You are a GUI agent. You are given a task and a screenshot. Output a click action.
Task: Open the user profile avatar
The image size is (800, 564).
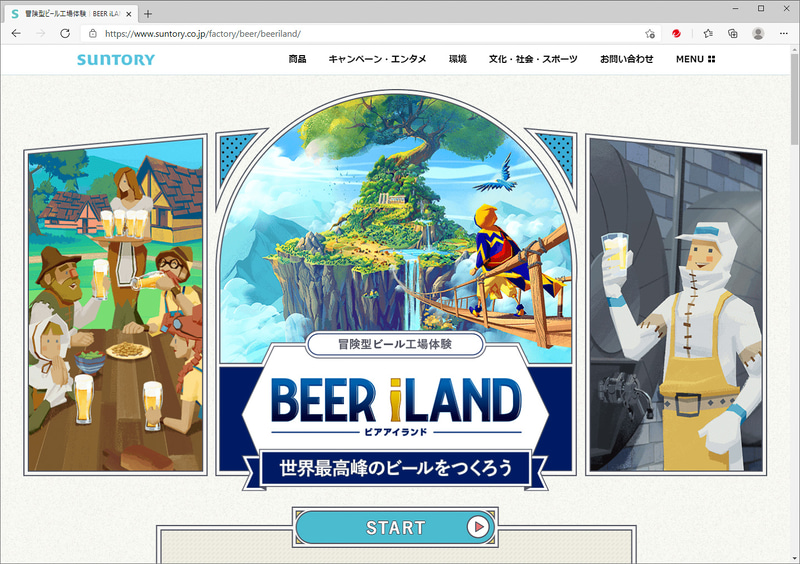click(758, 34)
